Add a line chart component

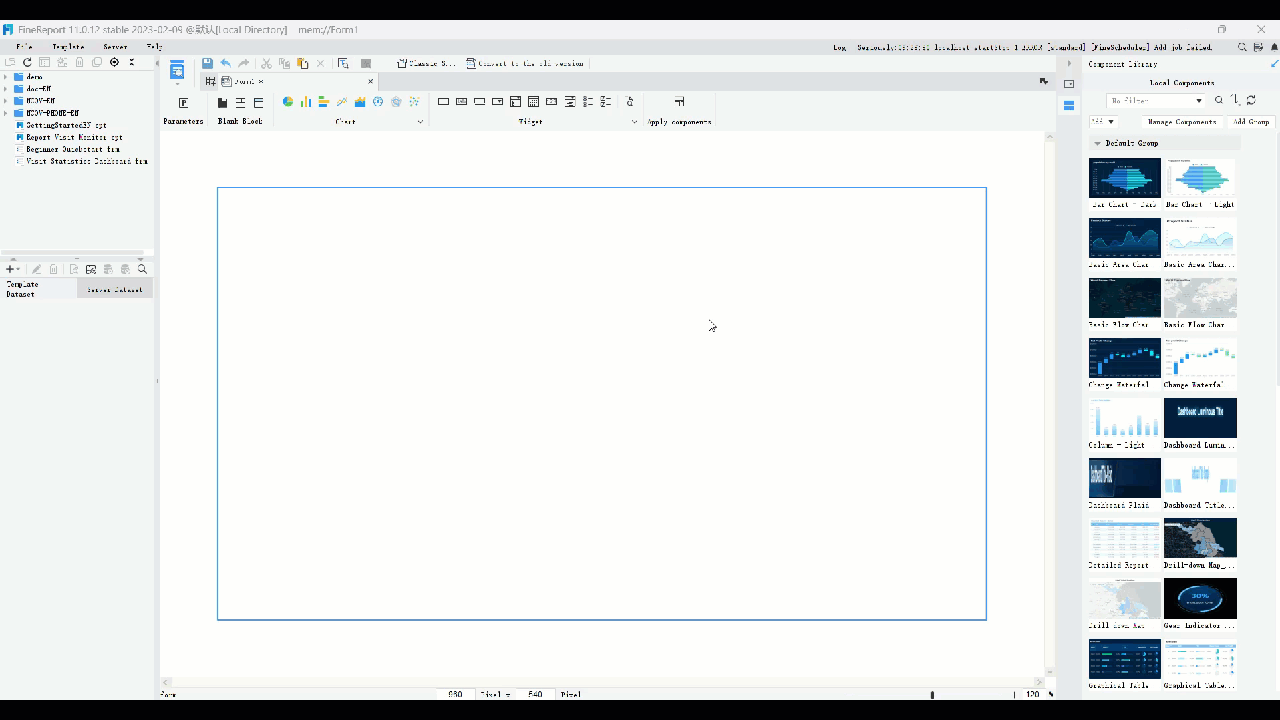coord(342,102)
